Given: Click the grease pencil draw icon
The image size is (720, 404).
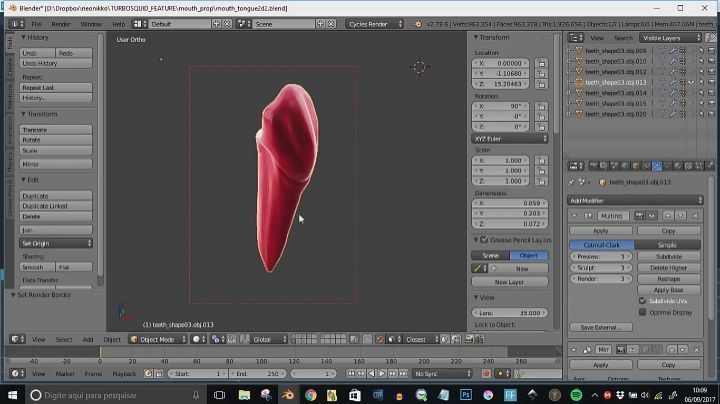Looking at the screenshot, I should click(x=478, y=269).
